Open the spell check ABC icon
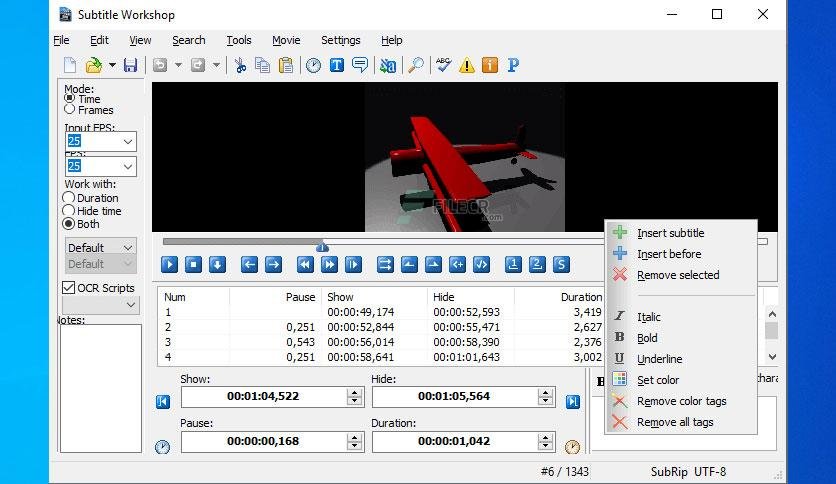The width and height of the screenshot is (836, 484). tap(443, 65)
